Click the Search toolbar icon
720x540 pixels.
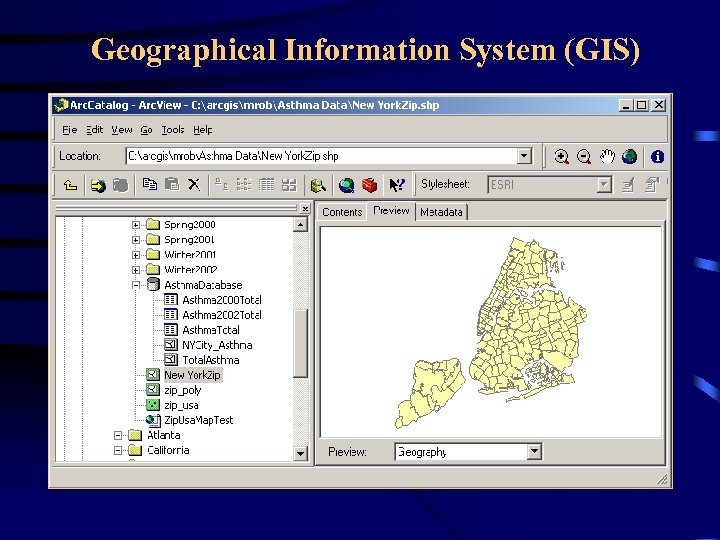click(318, 185)
